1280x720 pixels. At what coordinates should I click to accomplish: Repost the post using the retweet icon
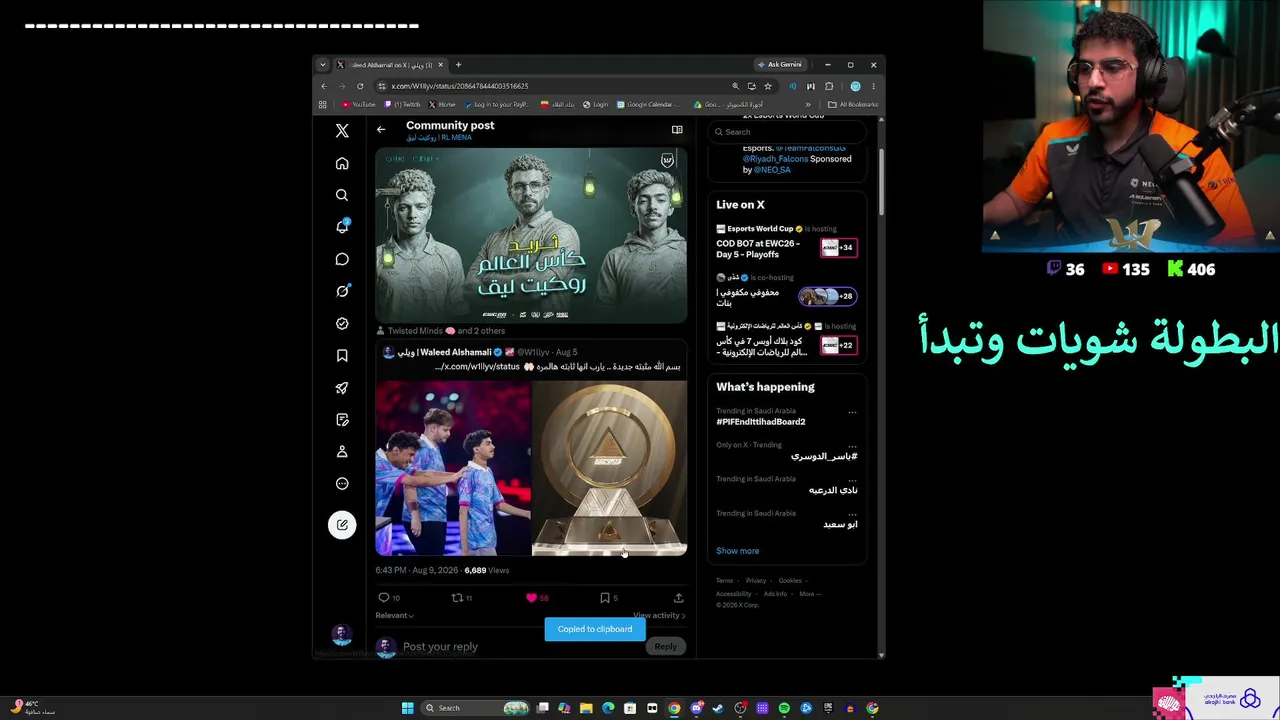tap(457, 598)
